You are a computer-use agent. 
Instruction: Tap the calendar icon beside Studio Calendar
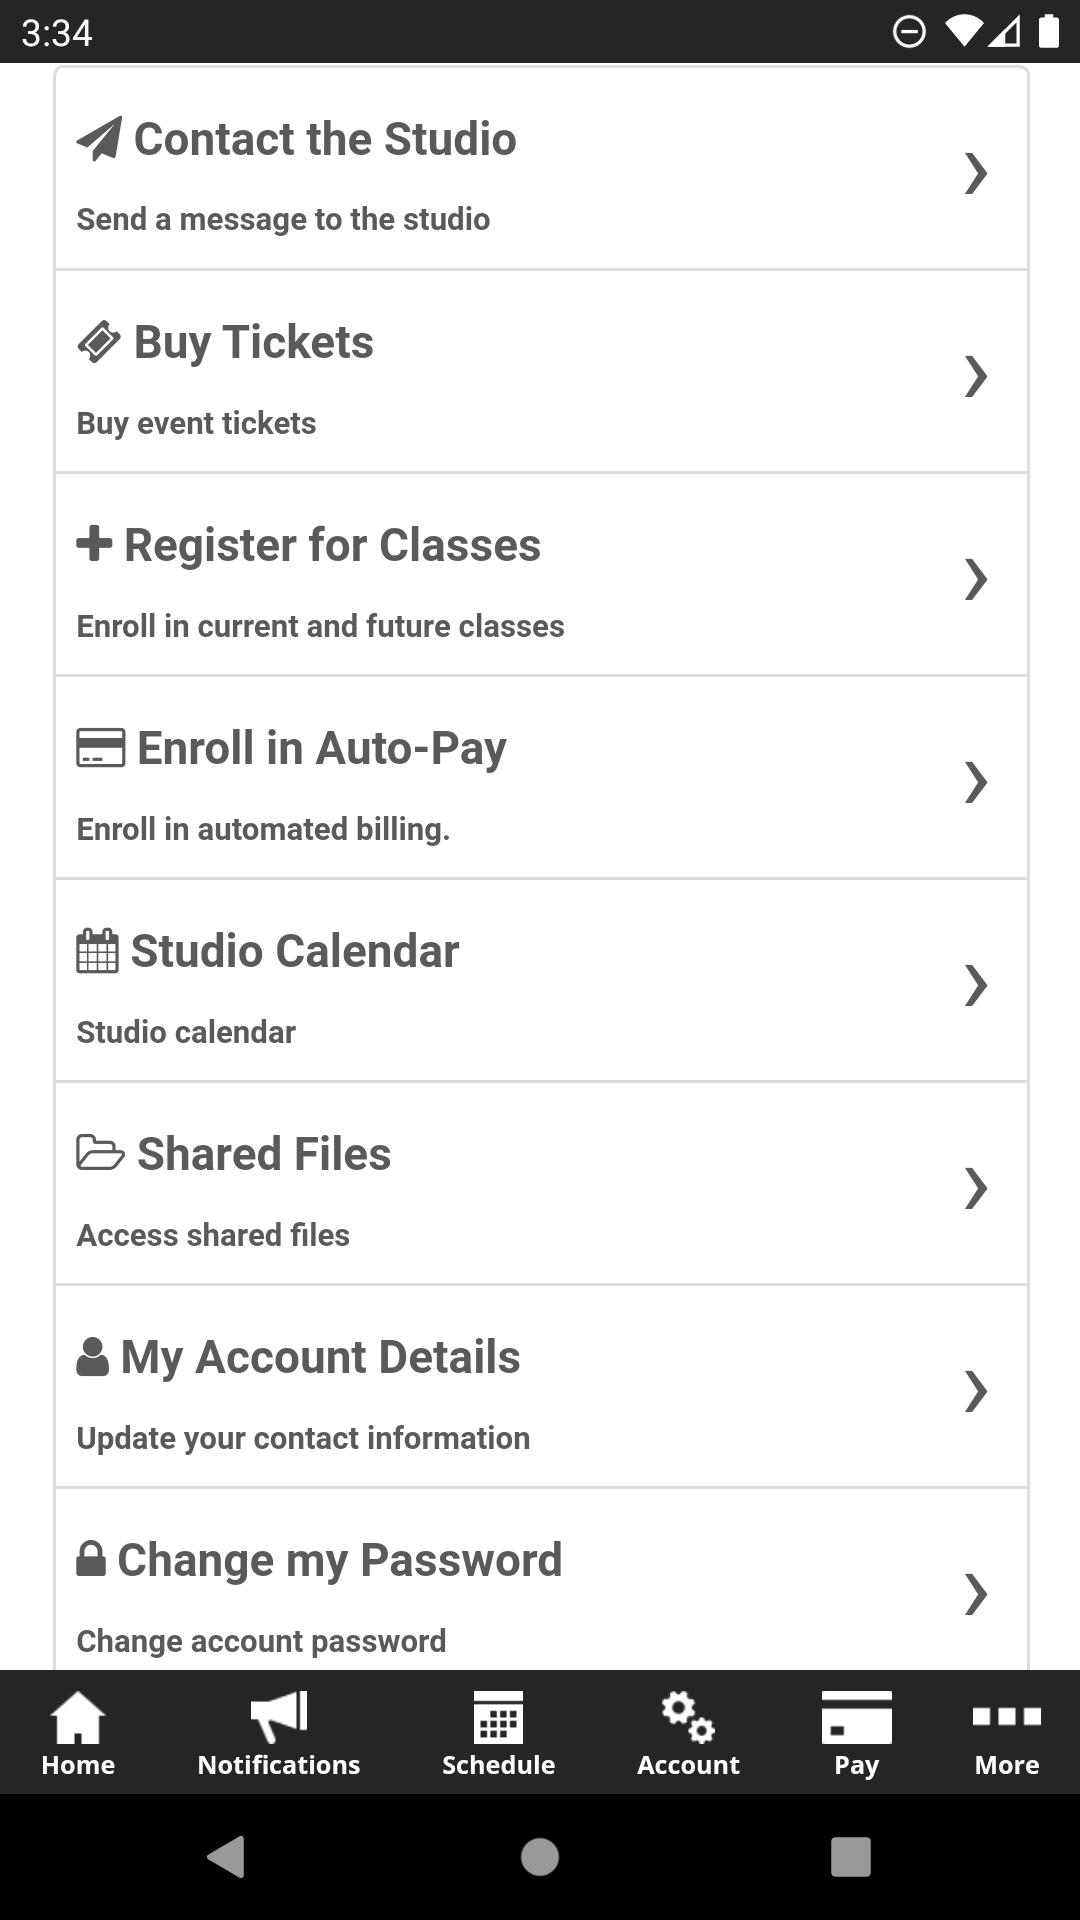[98, 951]
